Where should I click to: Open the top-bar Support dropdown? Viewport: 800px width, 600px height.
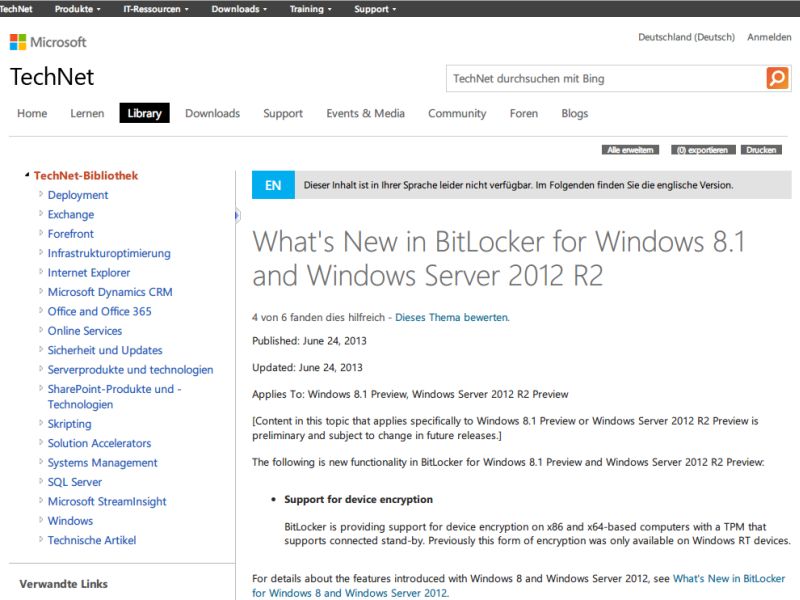pyautogui.click(x=375, y=9)
